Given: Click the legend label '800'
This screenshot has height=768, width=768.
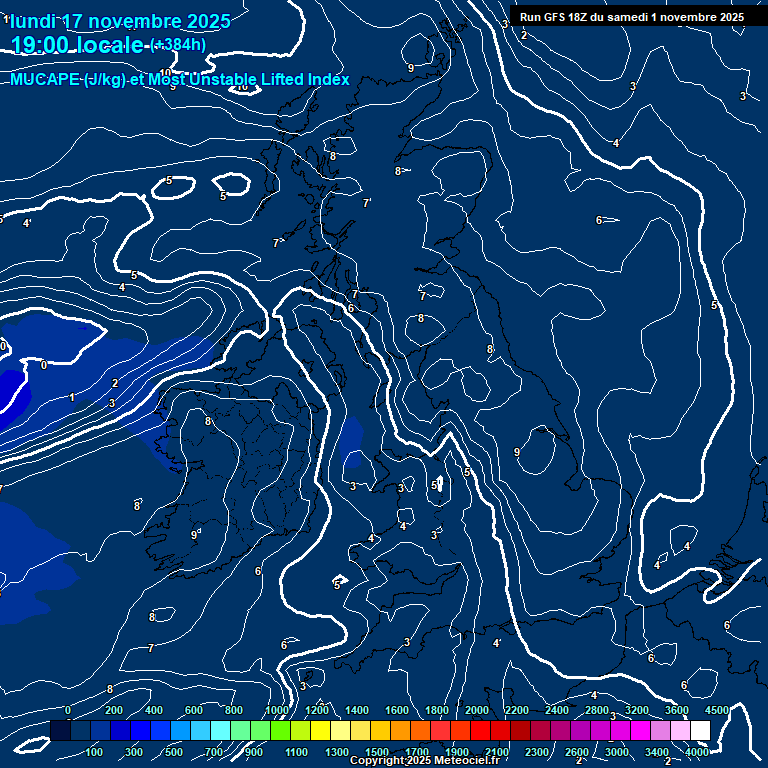Looking at the screenshot, I should point(234,710).
